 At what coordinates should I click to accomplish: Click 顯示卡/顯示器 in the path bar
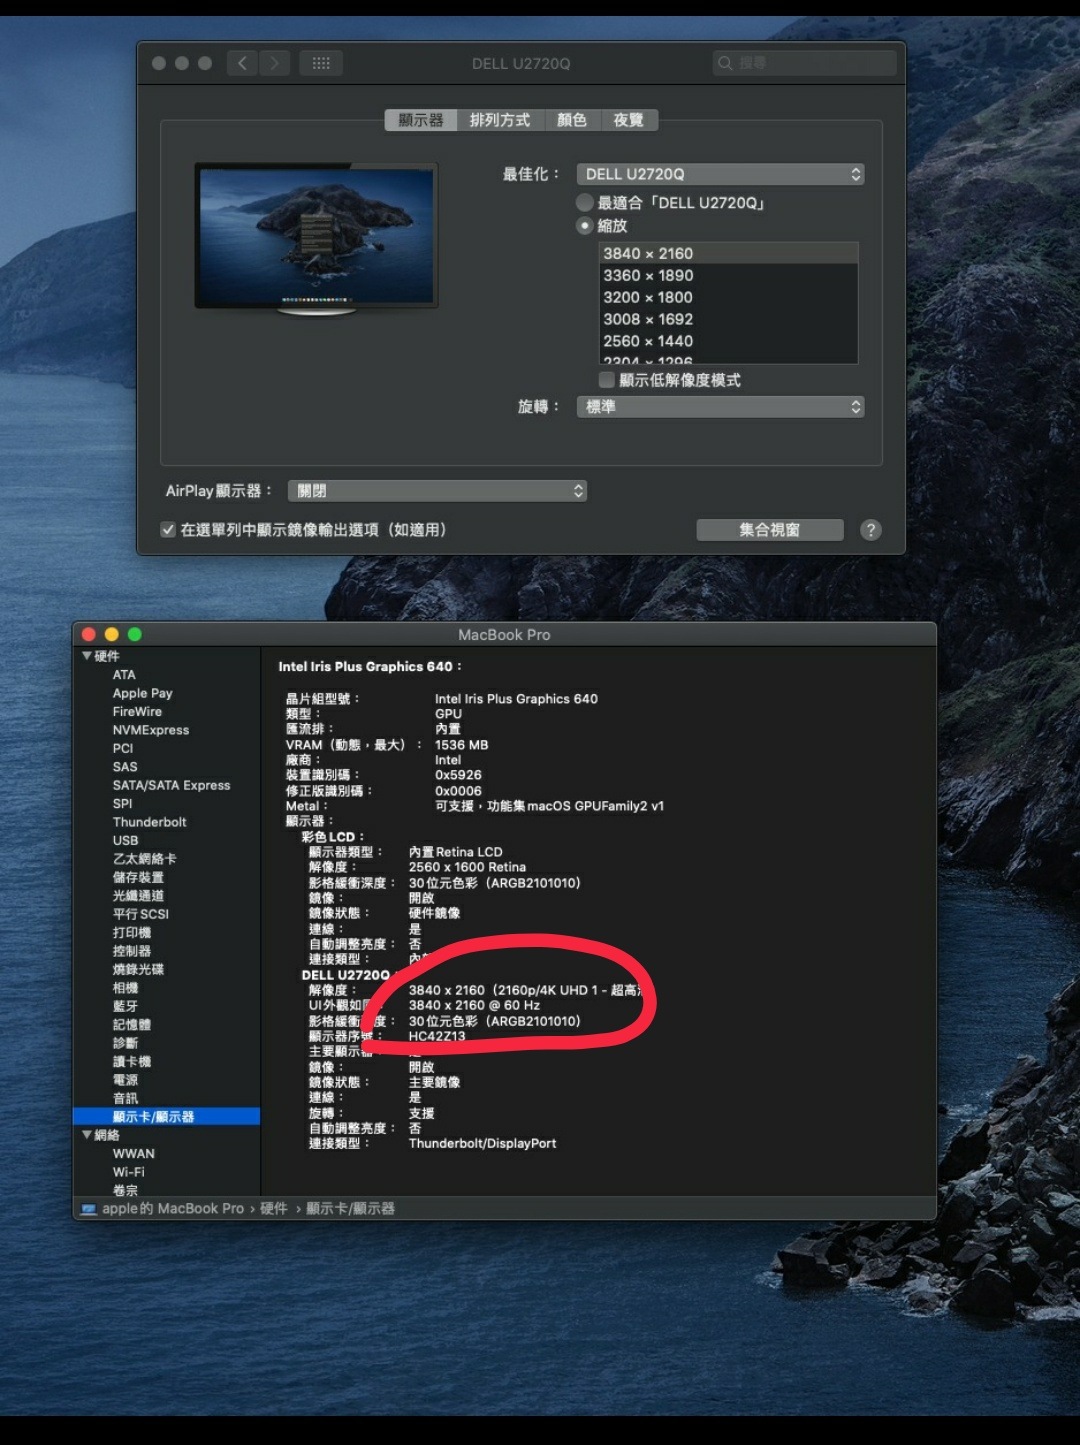tap(350, 1209)
